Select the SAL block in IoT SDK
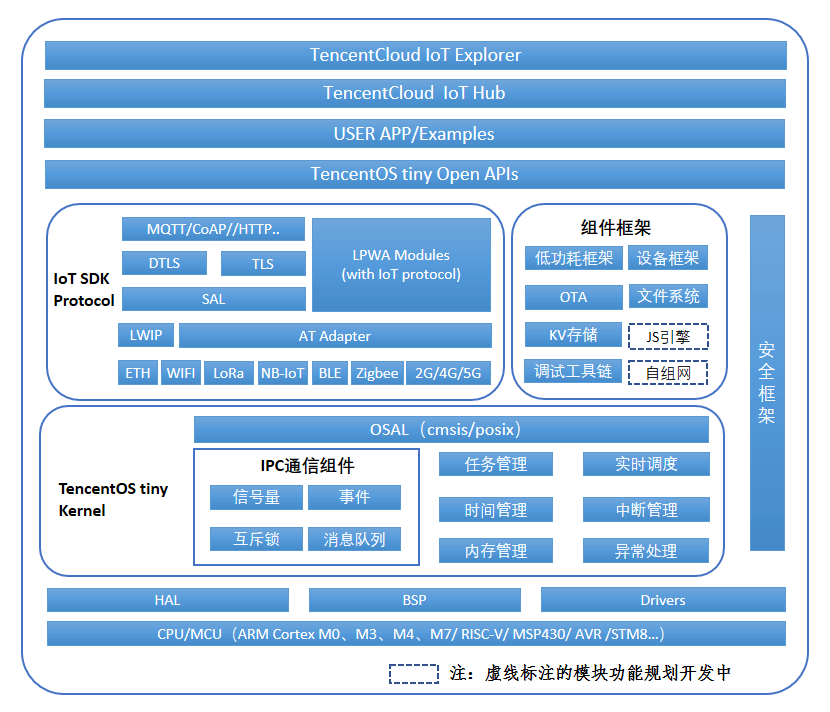Screen dimensions: 830x712 coord(213,299)
